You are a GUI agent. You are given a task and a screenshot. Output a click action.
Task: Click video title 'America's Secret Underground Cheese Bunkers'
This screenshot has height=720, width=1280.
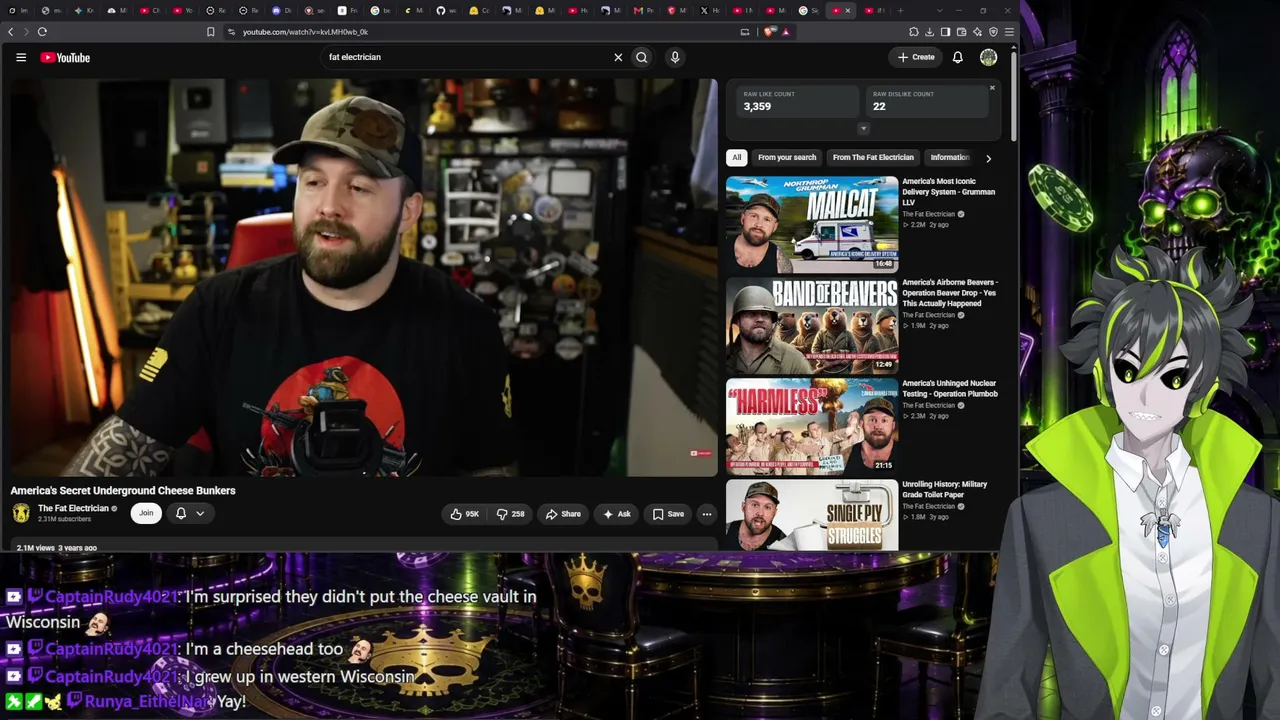pyautogui.click(x=123, y=491)
